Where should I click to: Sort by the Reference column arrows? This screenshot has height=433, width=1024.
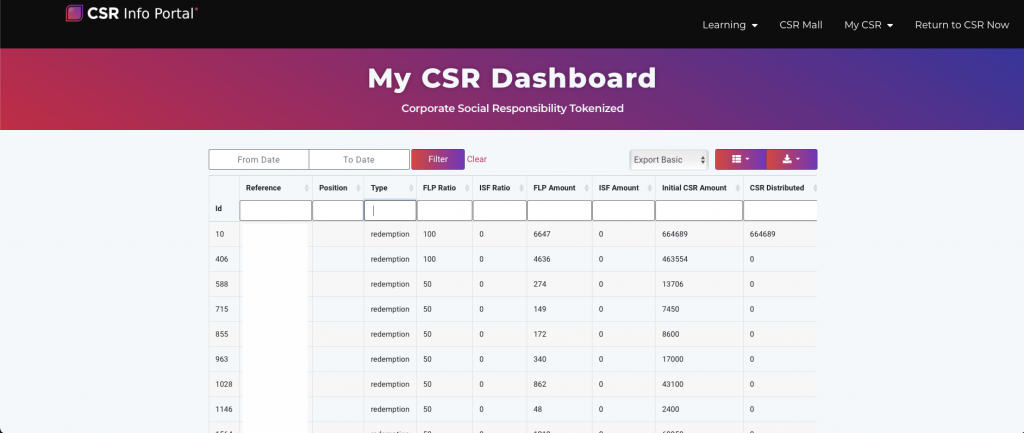pyautogui.click(x=307, y=188)
